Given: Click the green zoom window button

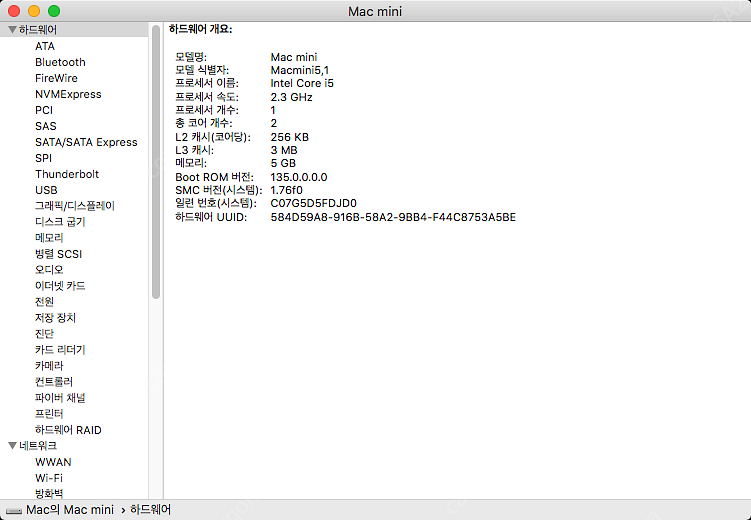Looking at the screenshot, I should 54,10.
